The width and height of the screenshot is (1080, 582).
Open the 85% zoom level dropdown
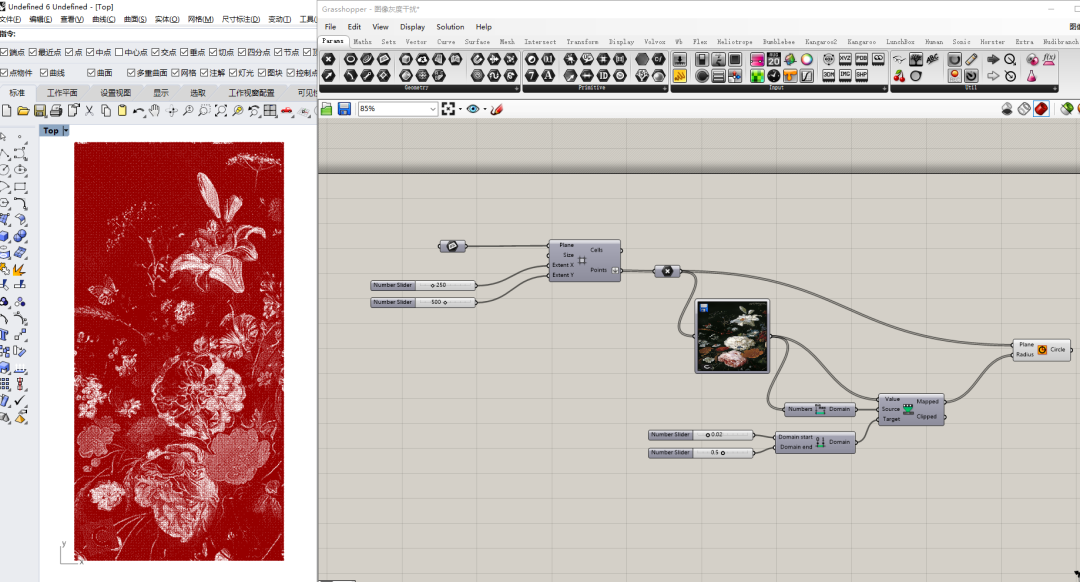click(x=433, y=109)
